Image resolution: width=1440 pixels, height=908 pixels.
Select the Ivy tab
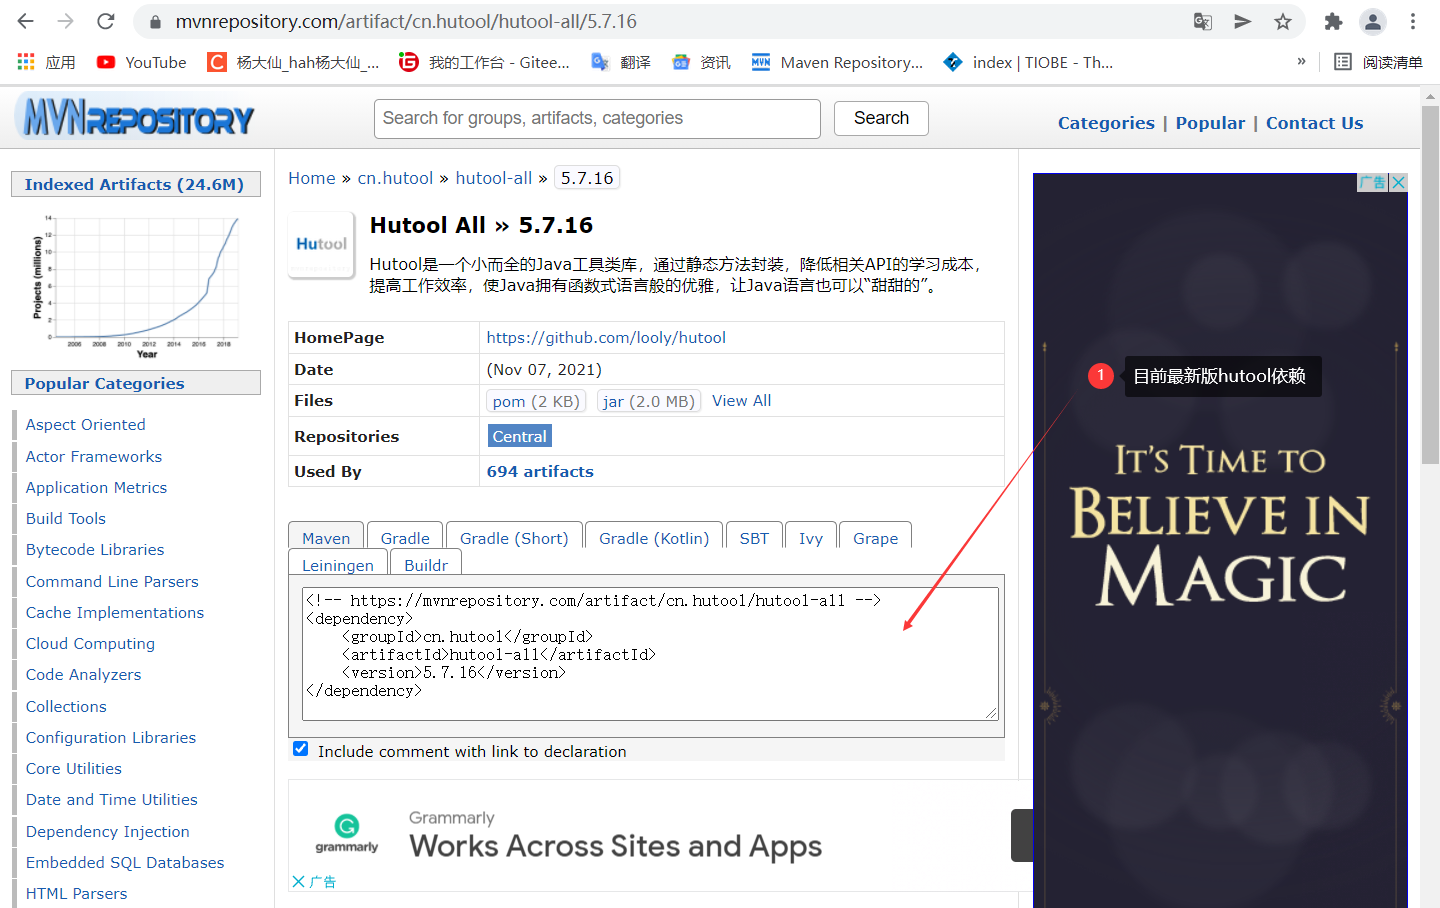point(811,537)
